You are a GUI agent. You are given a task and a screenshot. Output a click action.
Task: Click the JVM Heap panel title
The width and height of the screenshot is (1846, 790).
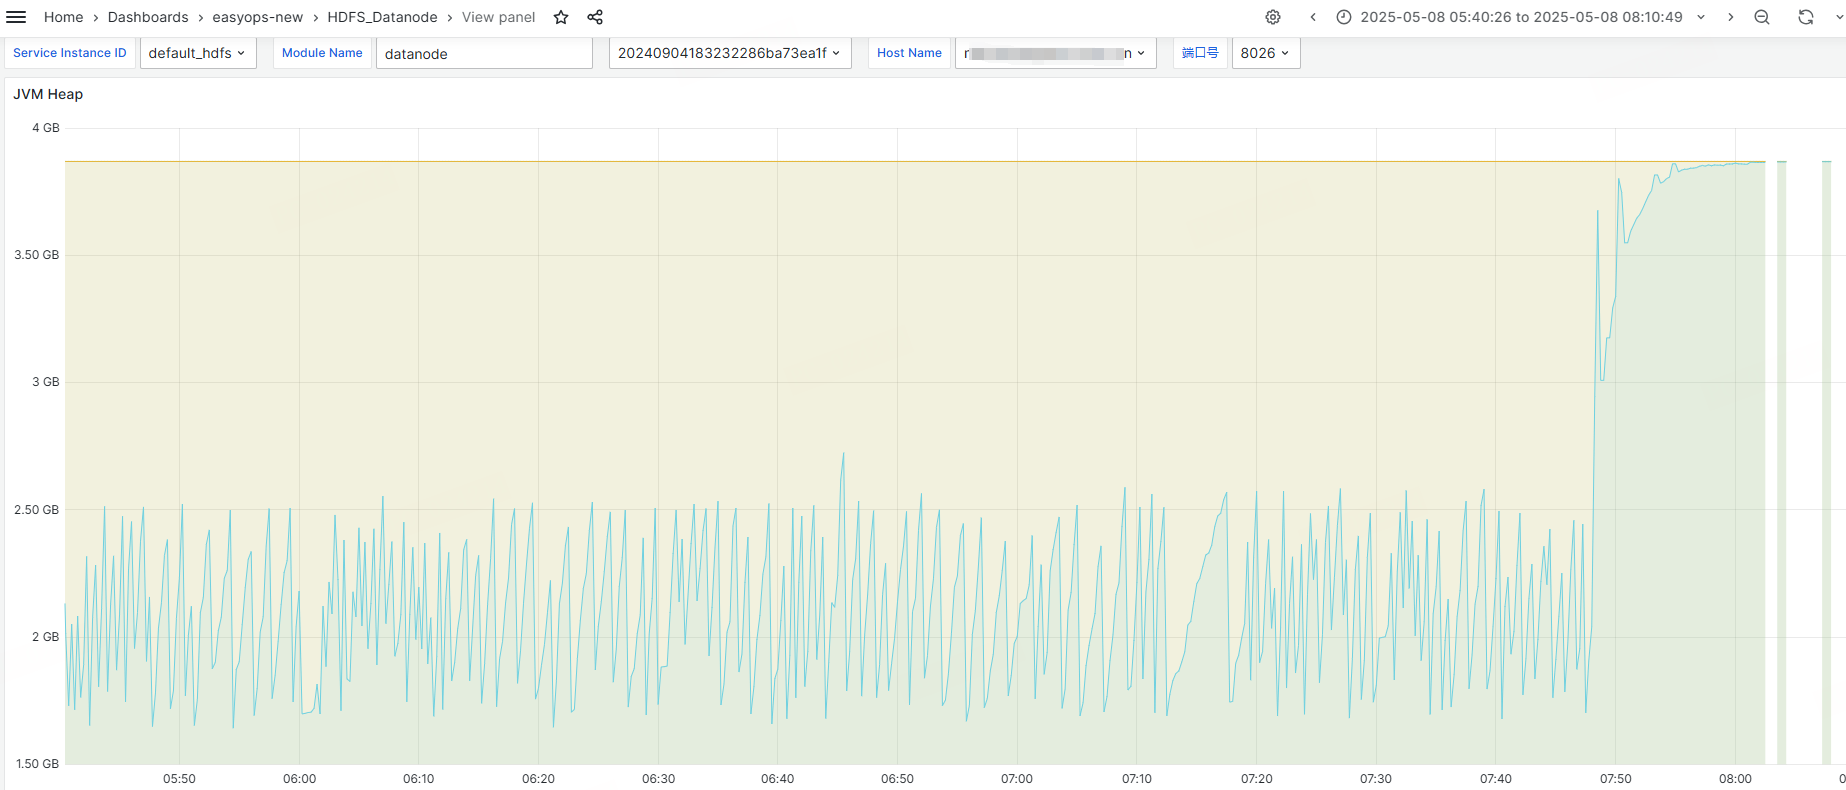point(48,94)
